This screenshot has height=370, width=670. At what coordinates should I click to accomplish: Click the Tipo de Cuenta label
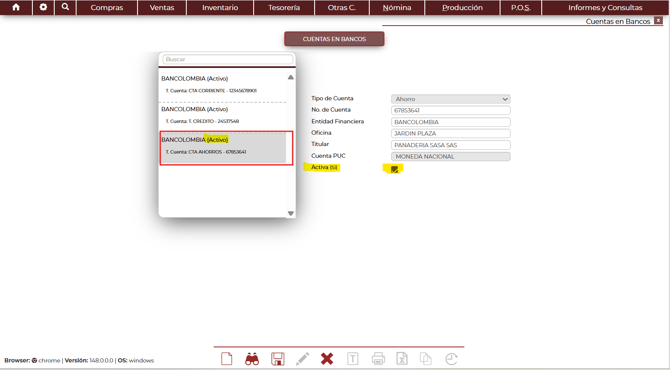[332, 98]
